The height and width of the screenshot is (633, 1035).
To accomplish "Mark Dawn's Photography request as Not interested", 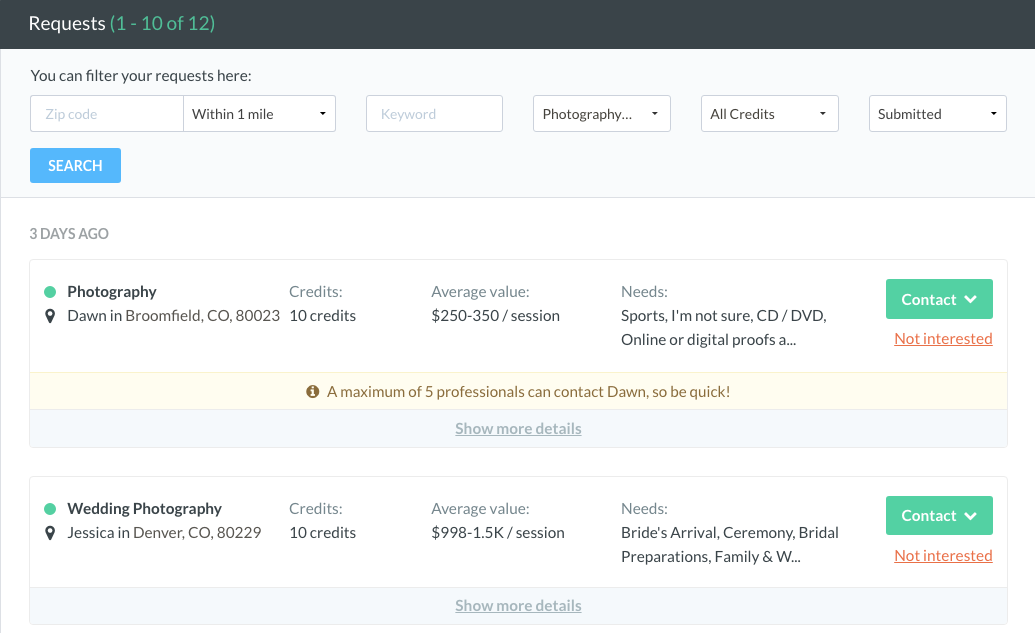I will pyautogui.click(x=943, y=339).
